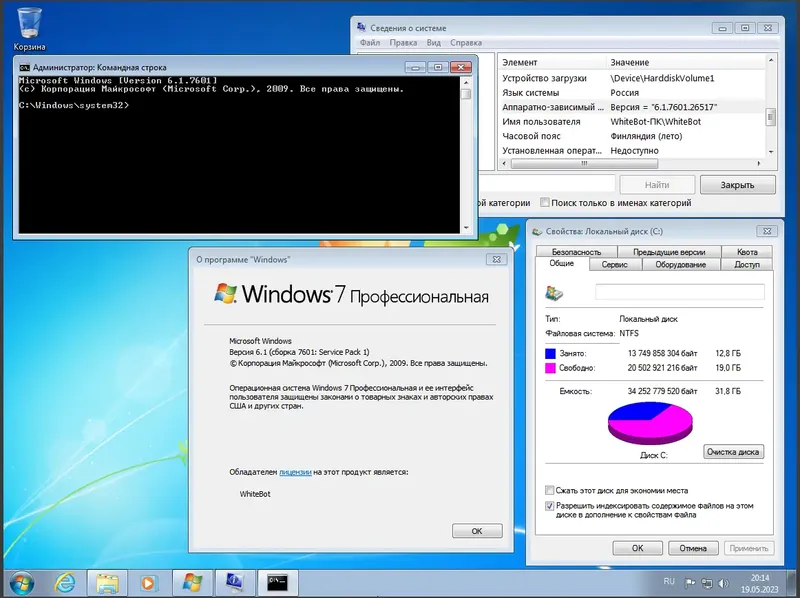Viewport: 800px width, 598px height.
Task: Switch to System Information taskbar button
Action: point(235,583)
